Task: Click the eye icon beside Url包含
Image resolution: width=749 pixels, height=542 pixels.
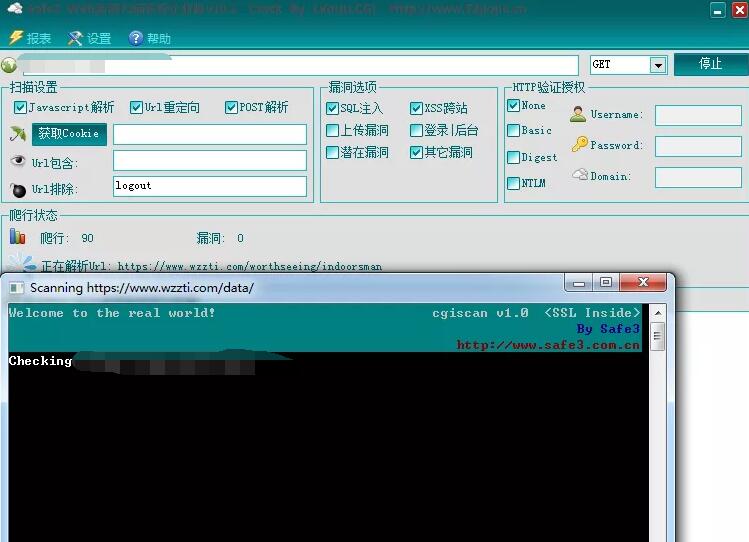Action: (x=18, y=160)
